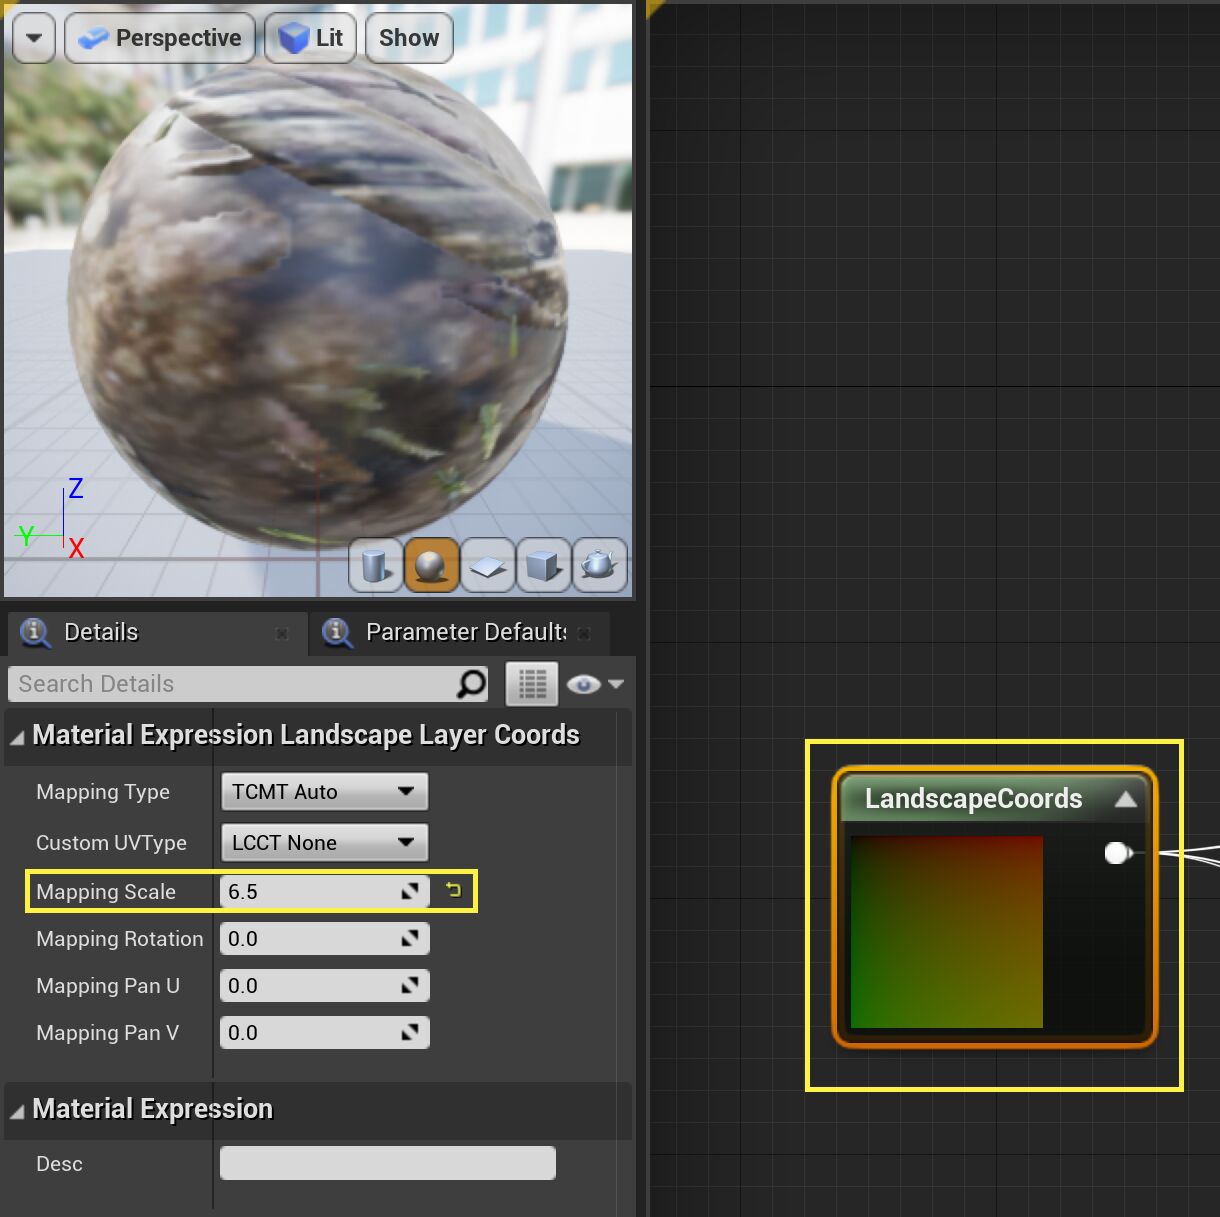Select the sphere preview shape icon
The width and height of the screenshot is (1220, 1217).
click(x=431, y=566)
